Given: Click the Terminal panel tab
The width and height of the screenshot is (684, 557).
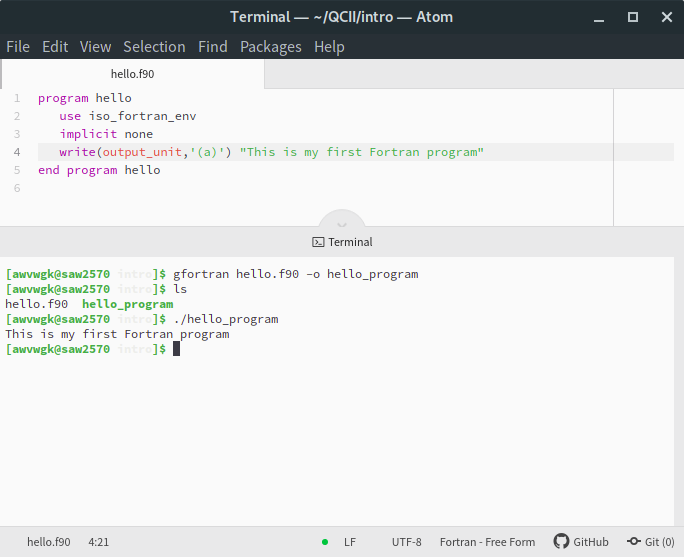Looking at the screenshot, I should pos(342,242).
